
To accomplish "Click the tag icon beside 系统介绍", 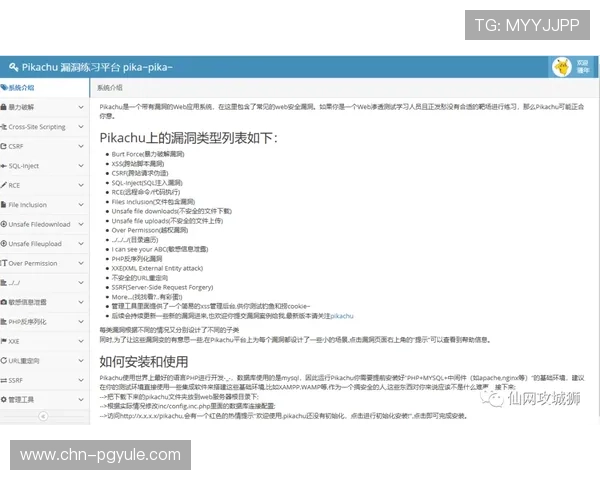I will coord(4,88).
